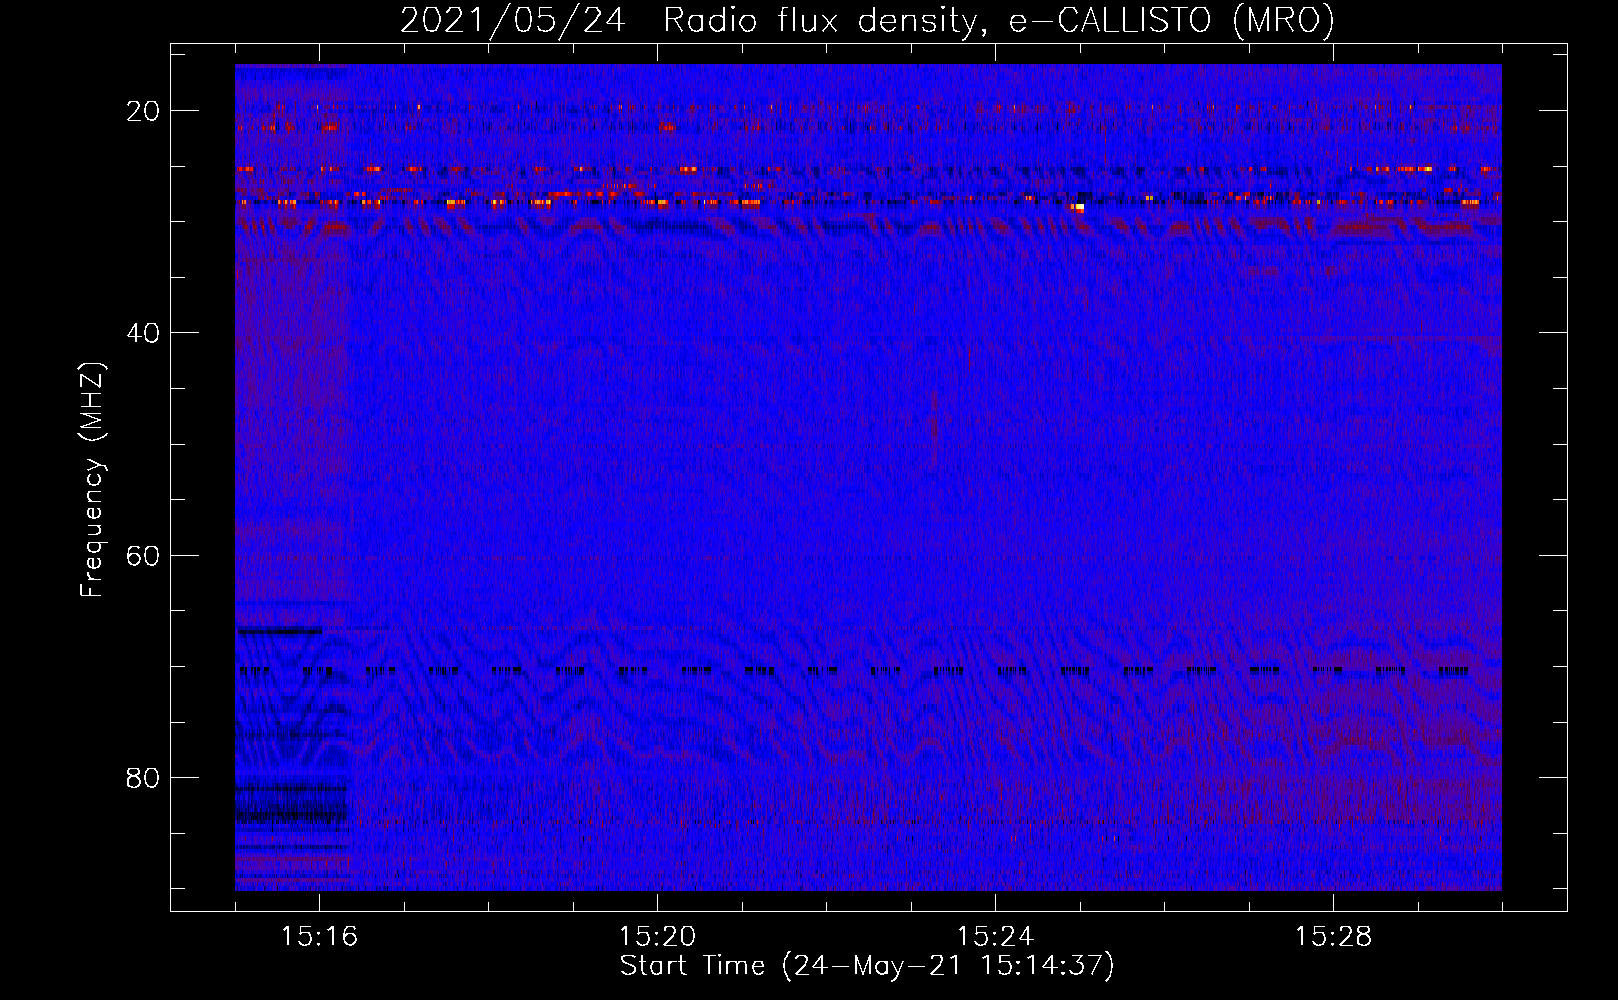Click the 80 frequency tick label

tap(143, 778)
